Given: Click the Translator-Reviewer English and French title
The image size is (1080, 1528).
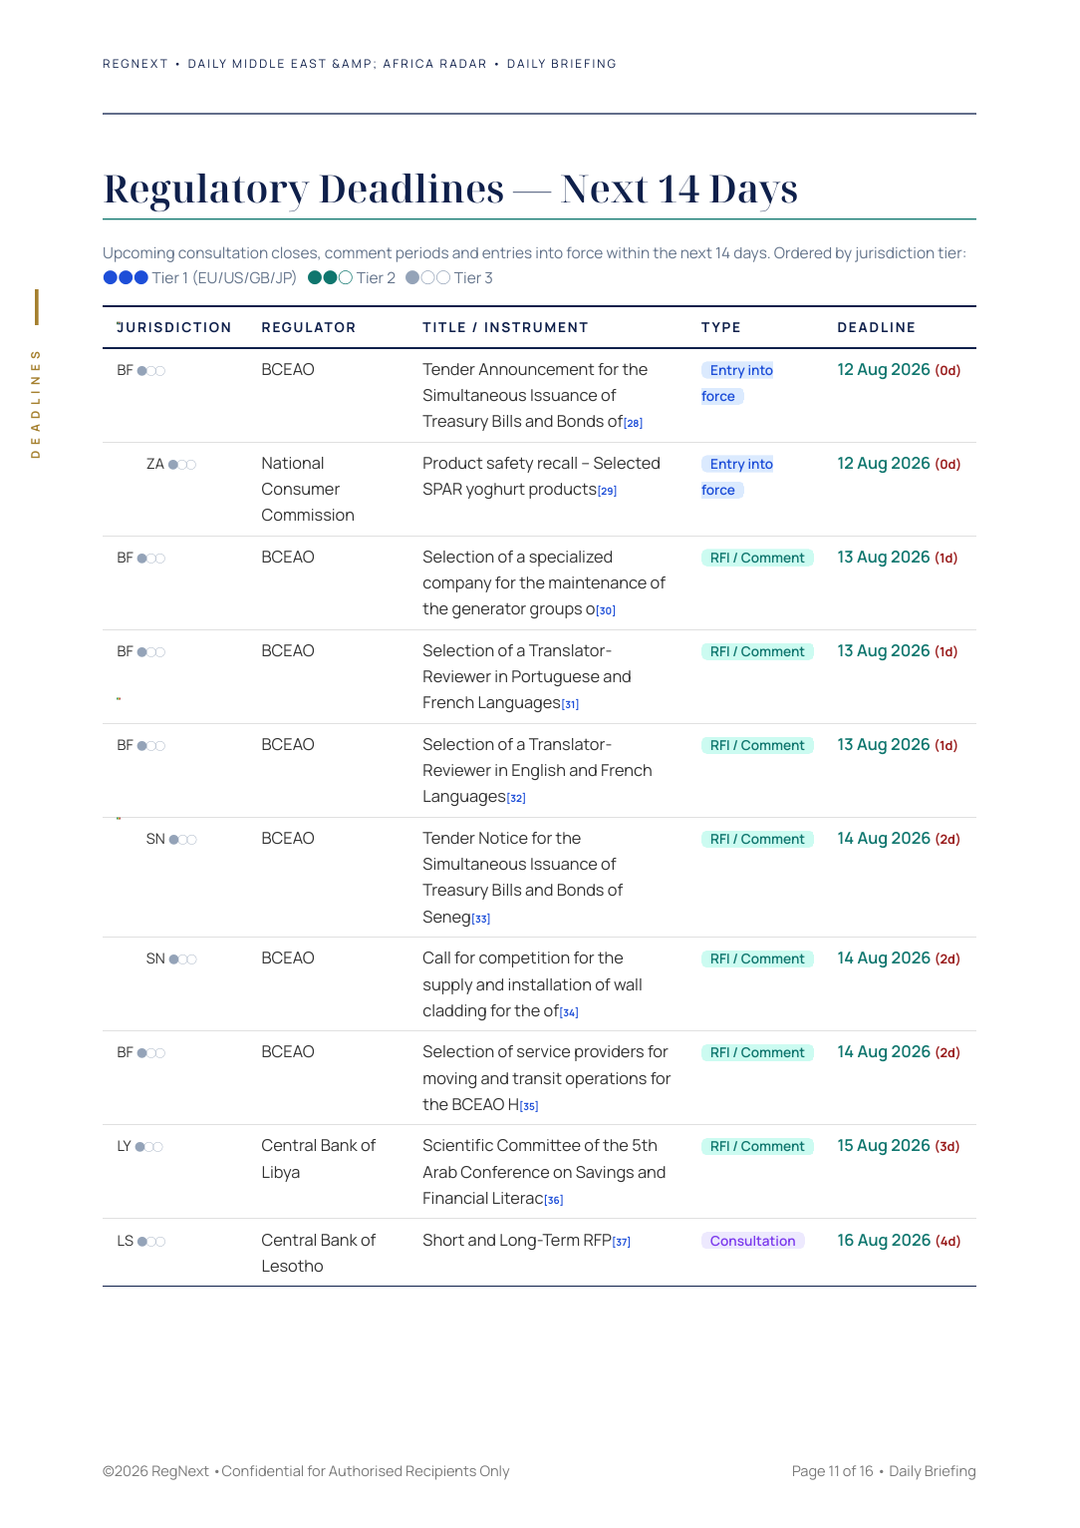Looking at the screenshot, I should point(537,771).
